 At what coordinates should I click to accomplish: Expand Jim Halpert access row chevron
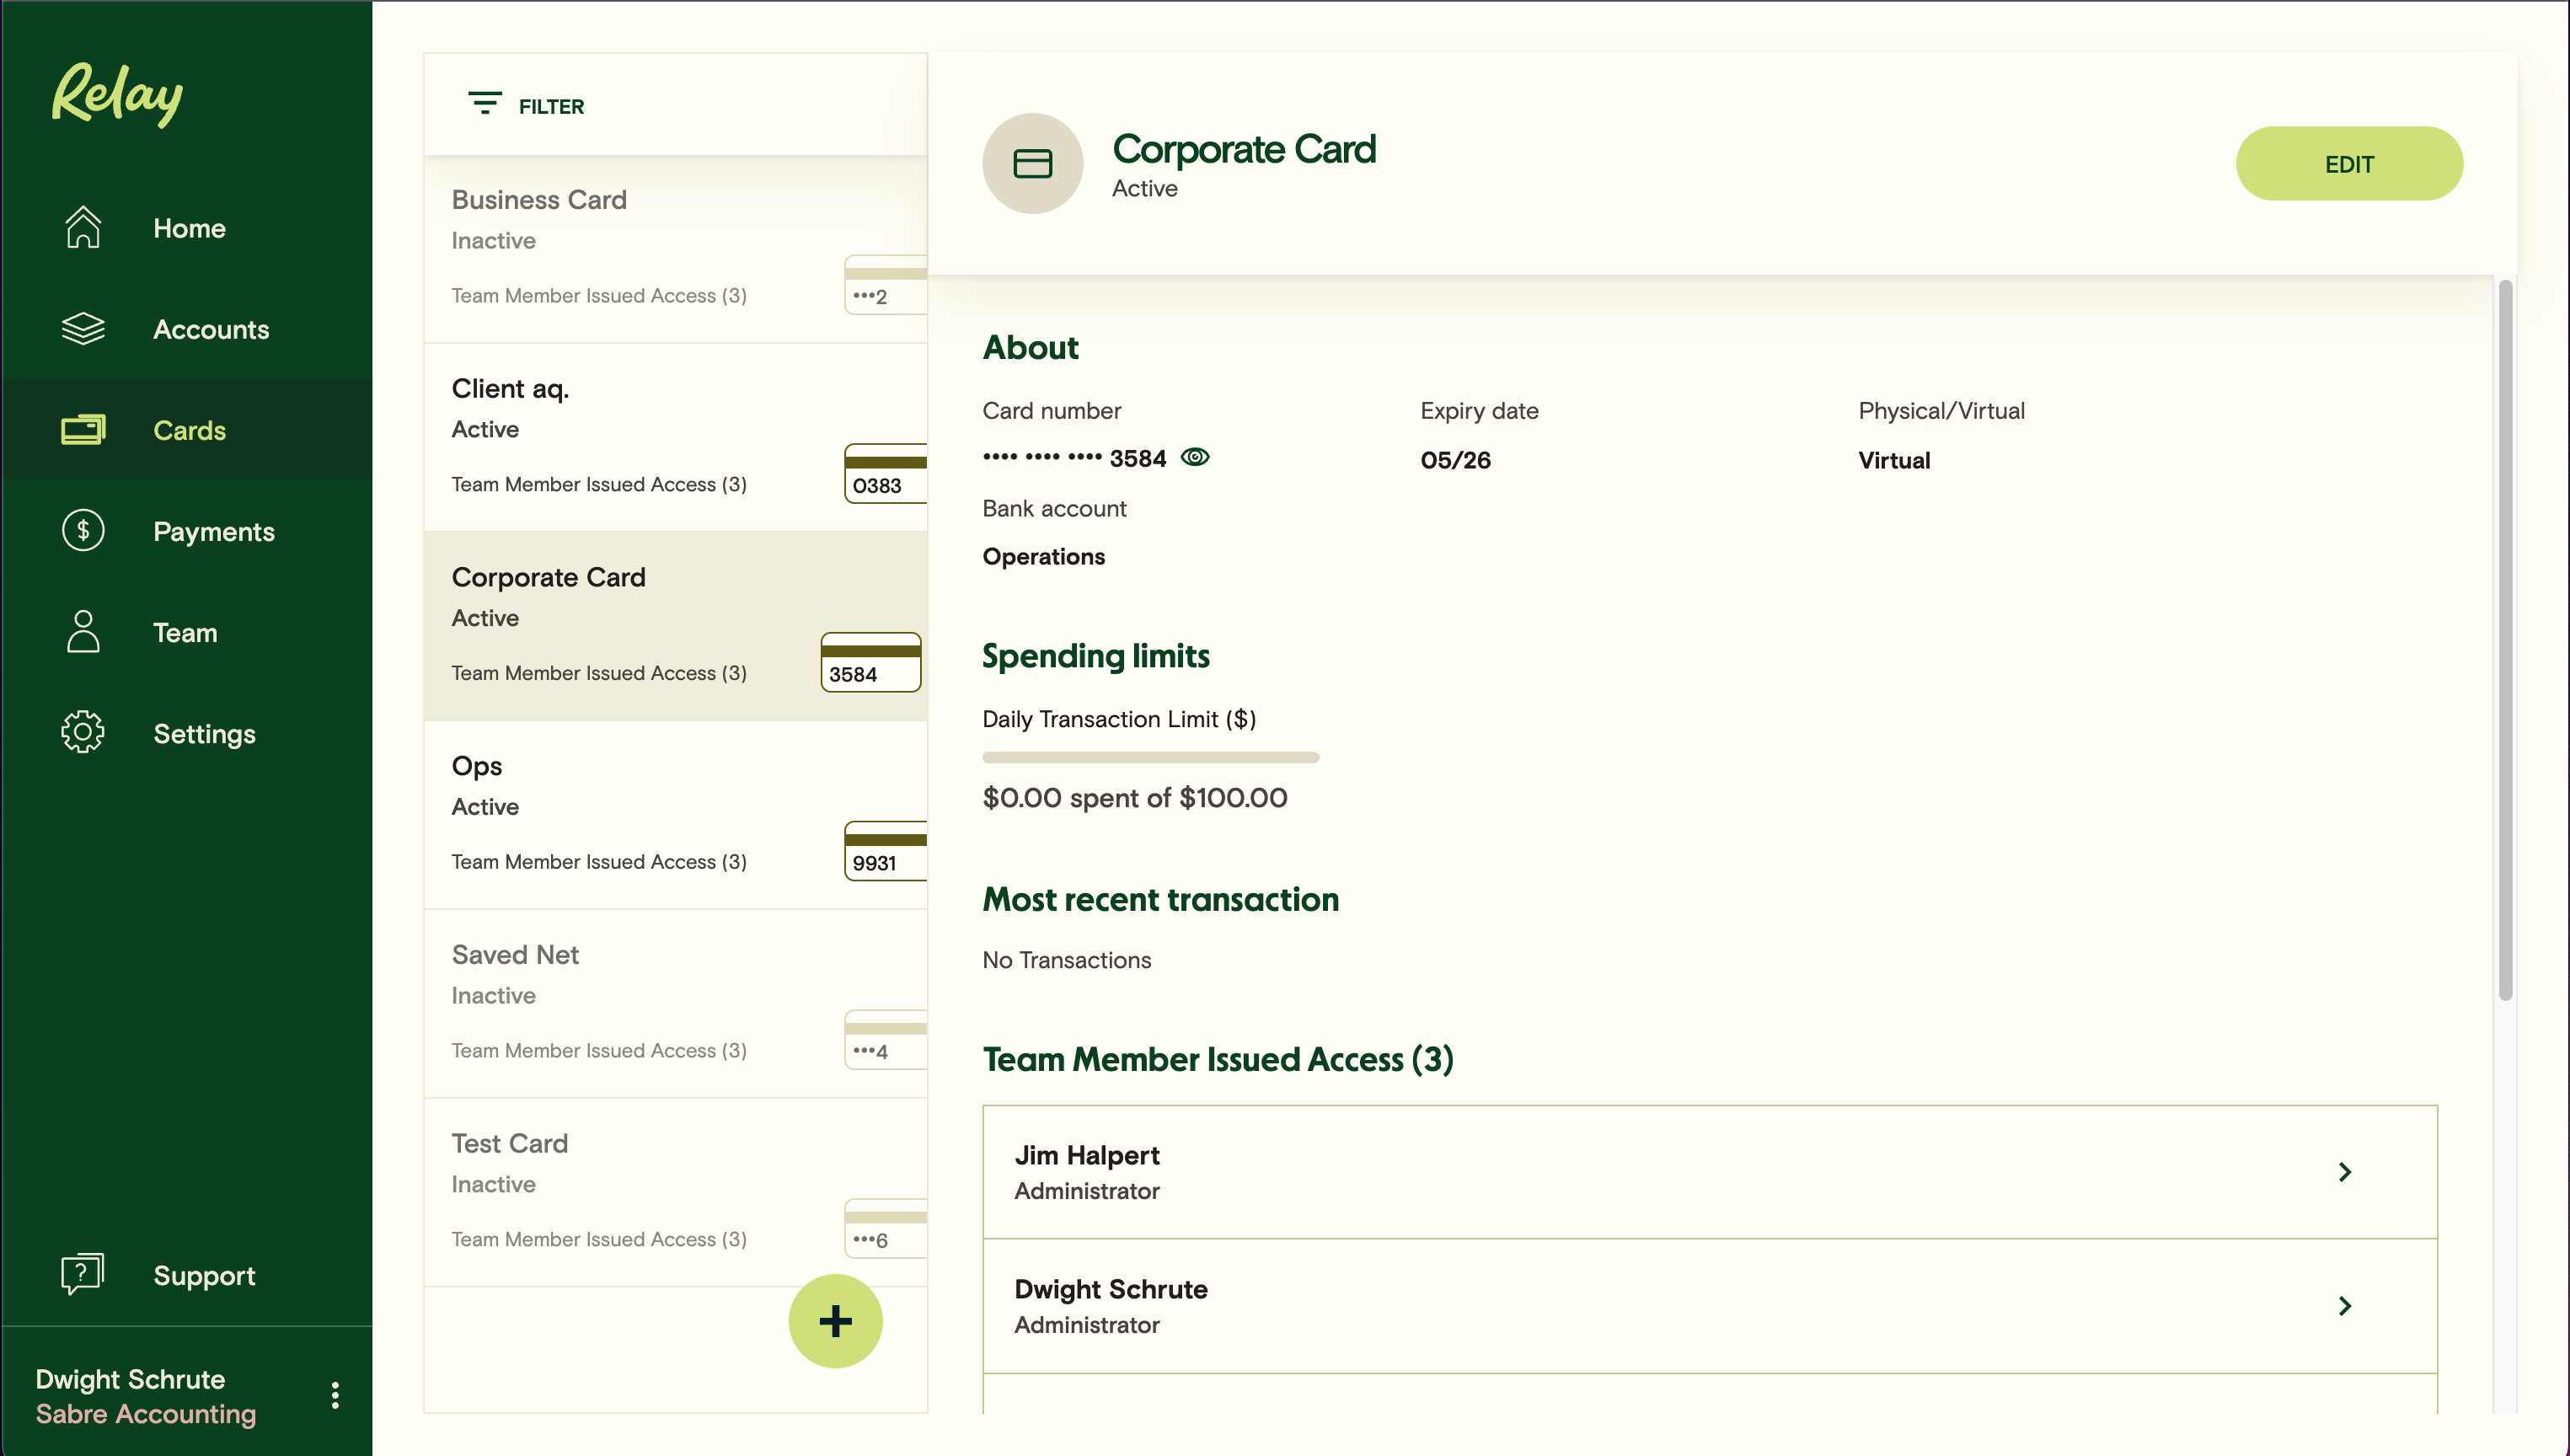pyautogui.click(x=2345, y=1172)
